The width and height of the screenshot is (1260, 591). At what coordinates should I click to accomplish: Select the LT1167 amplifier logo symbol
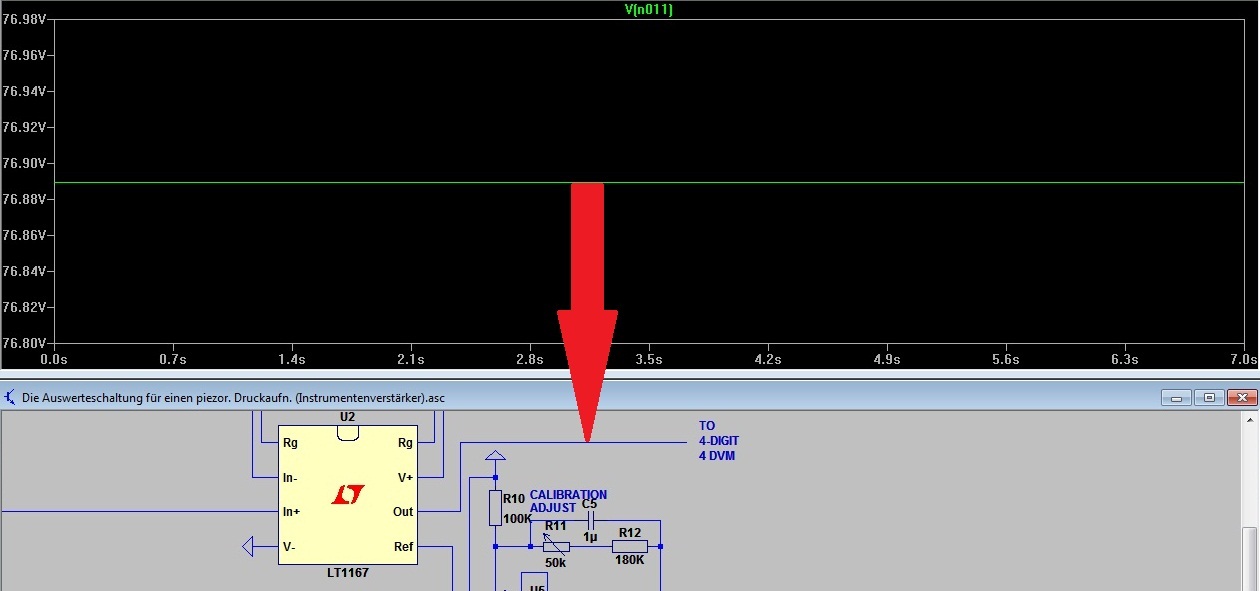348,494
